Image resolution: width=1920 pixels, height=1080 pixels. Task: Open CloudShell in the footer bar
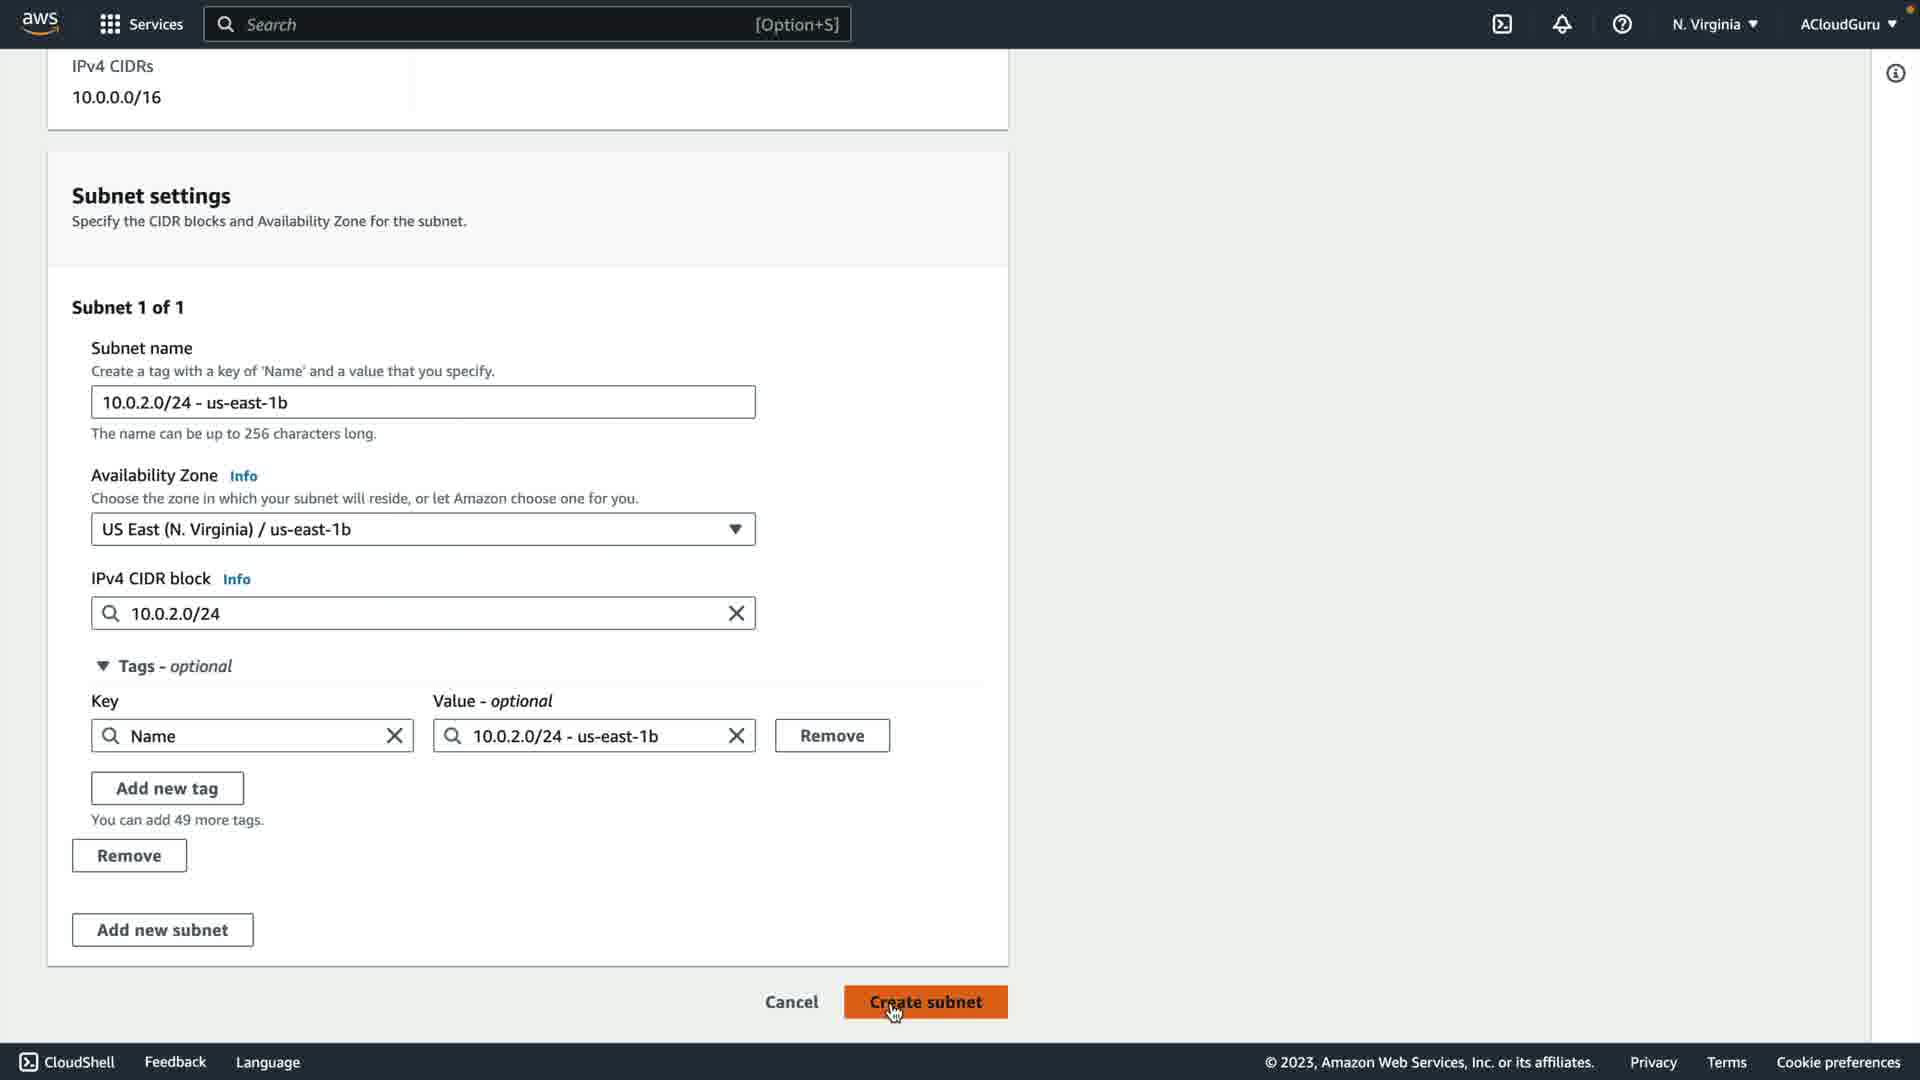point(67,1062)
